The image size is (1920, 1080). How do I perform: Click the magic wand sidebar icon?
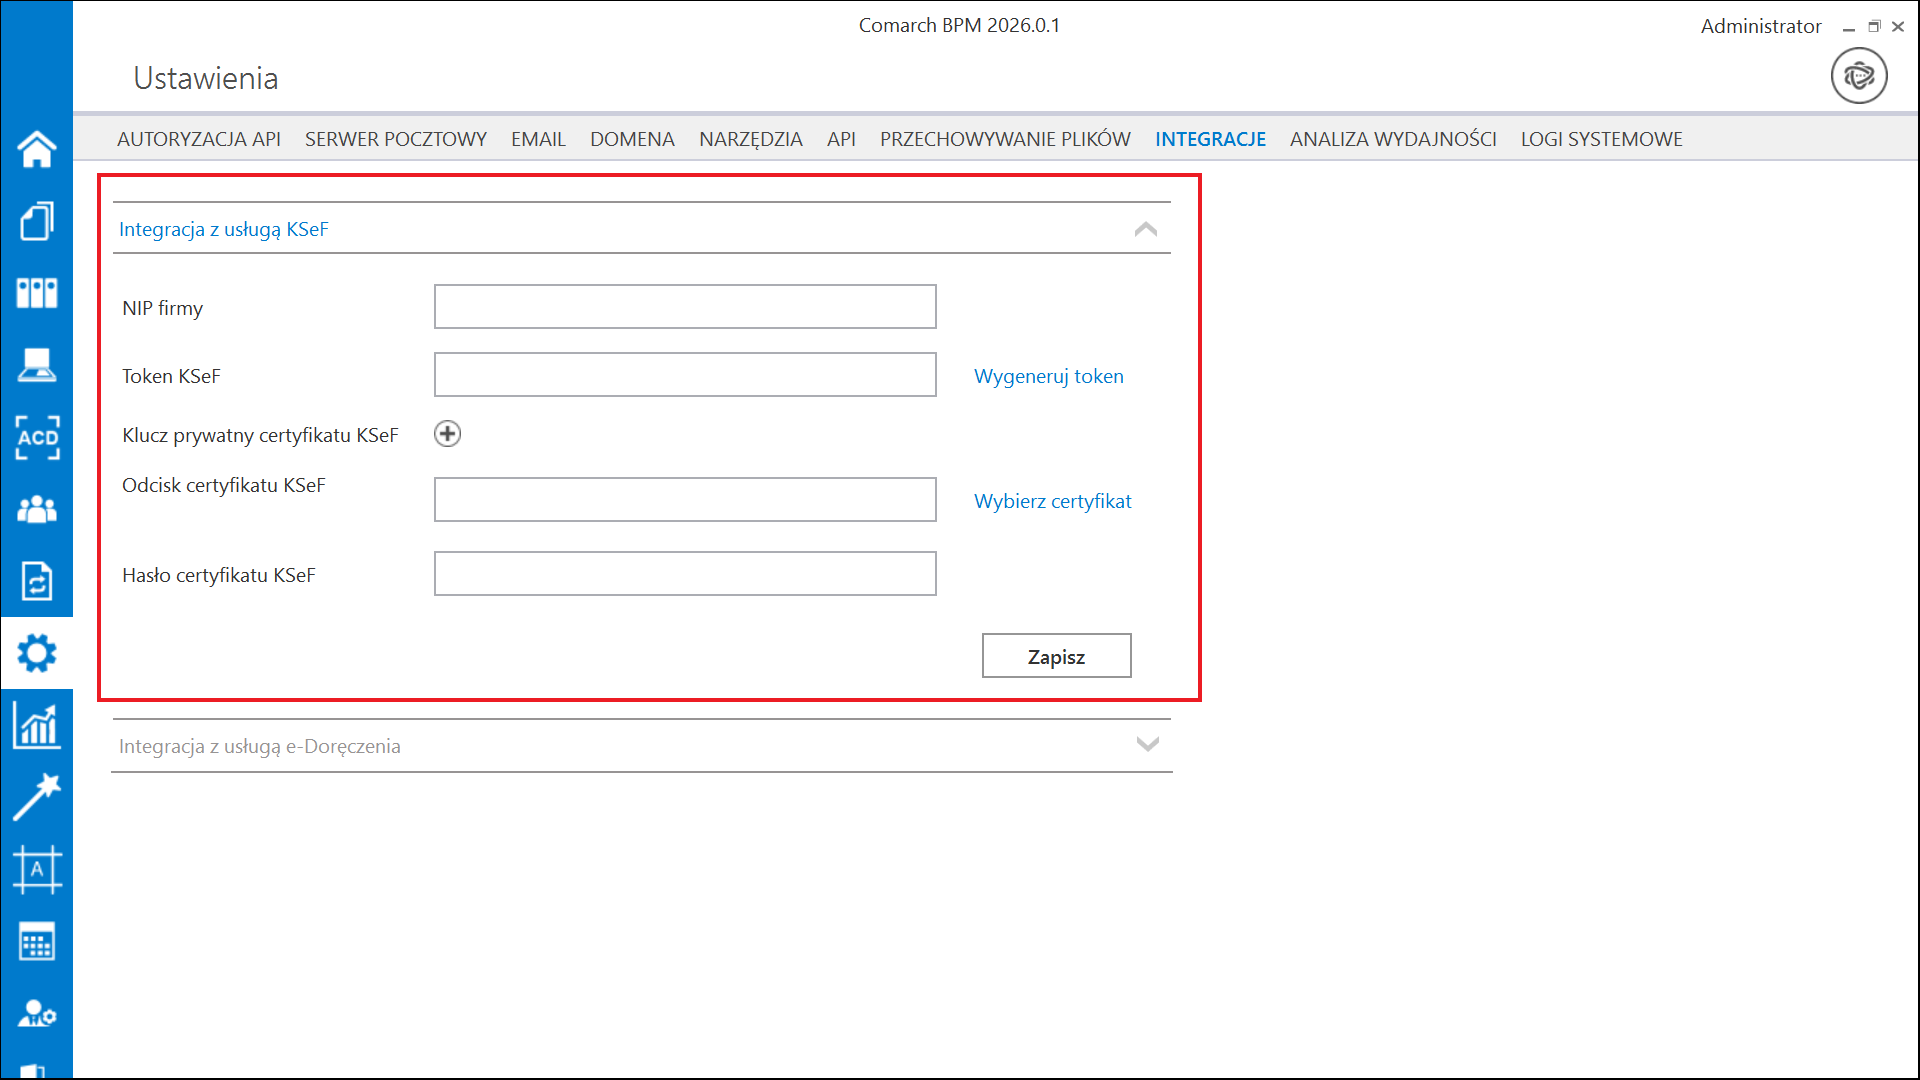pos(37,797)
